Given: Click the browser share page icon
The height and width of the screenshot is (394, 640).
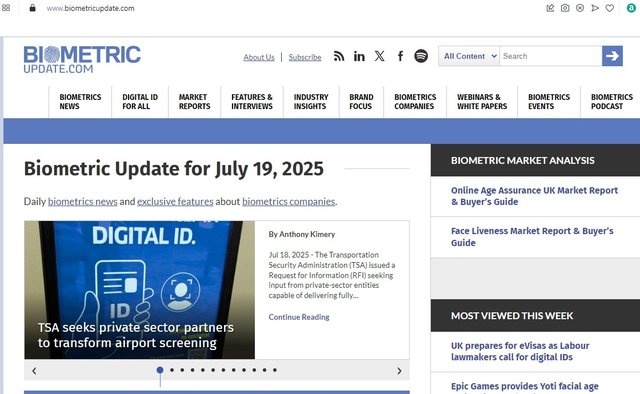Looking at the screenshot, I should tap(550, 8).
